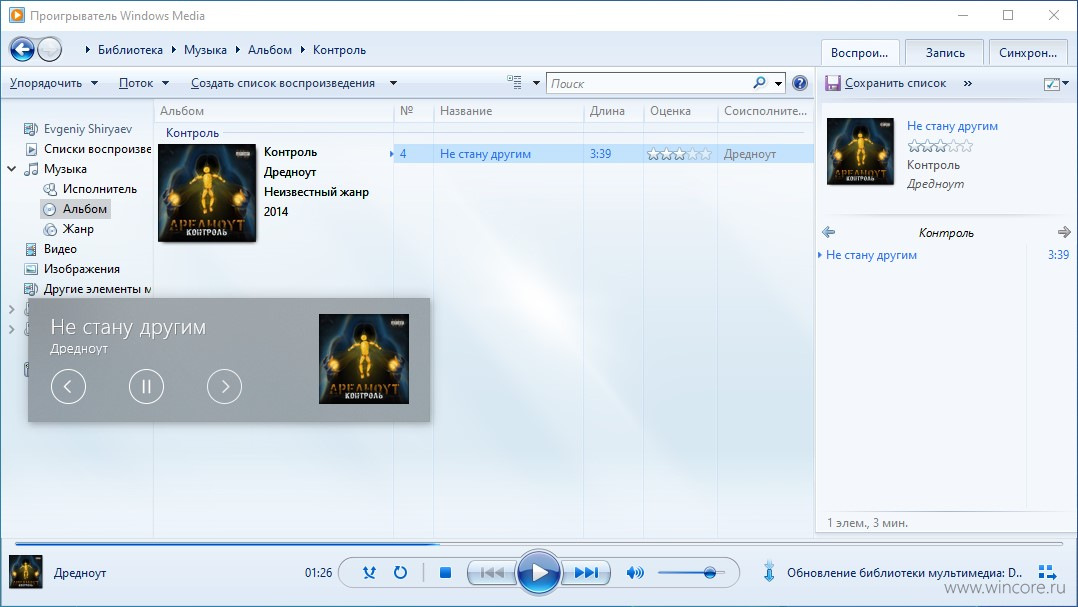Sort by the Оценка column header
This screenshot has height=607, width=1078.
[681, 111]
